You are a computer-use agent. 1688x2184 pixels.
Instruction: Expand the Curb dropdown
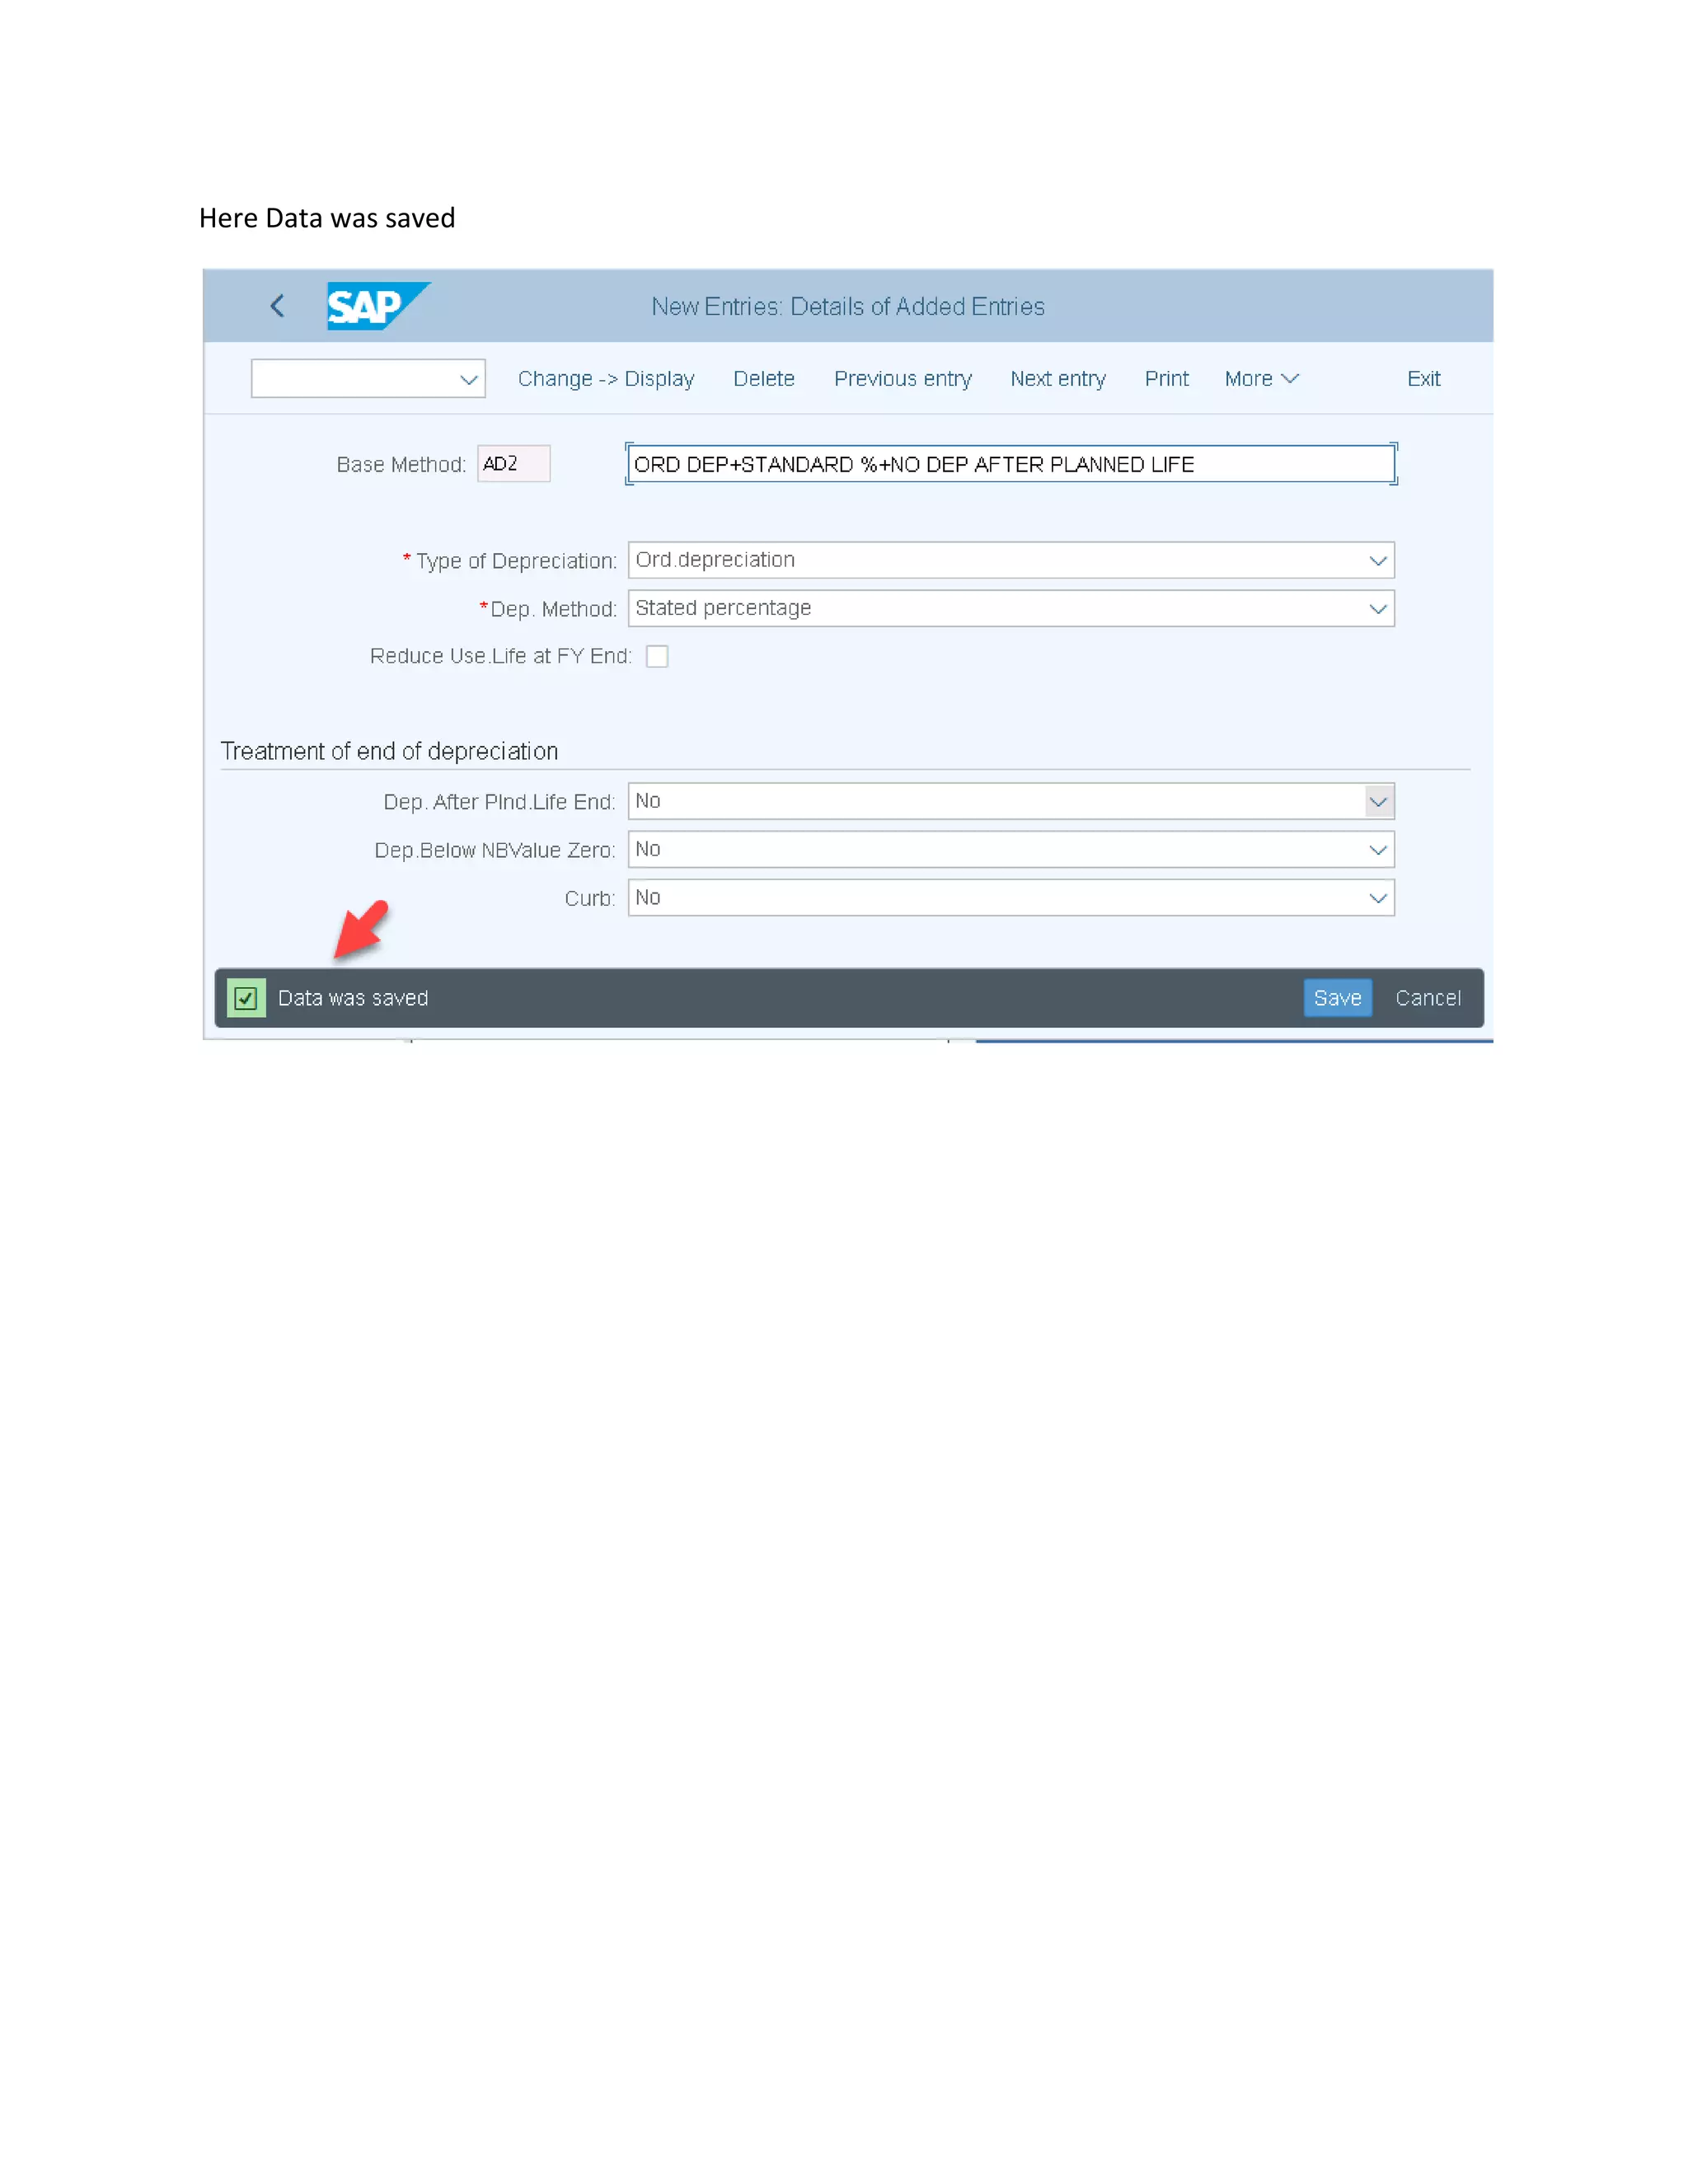[x=1377, y=898]
